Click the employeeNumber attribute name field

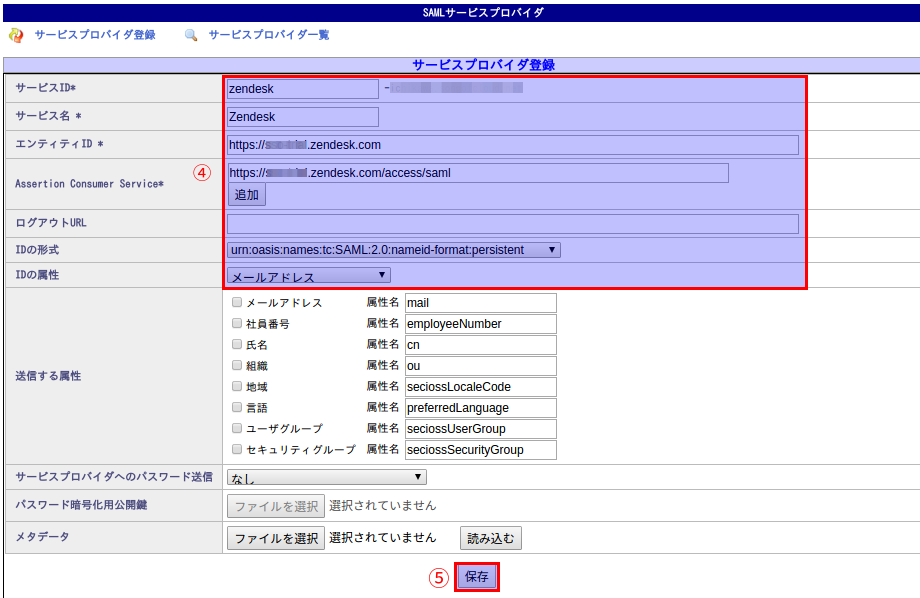tap(481, 324)
